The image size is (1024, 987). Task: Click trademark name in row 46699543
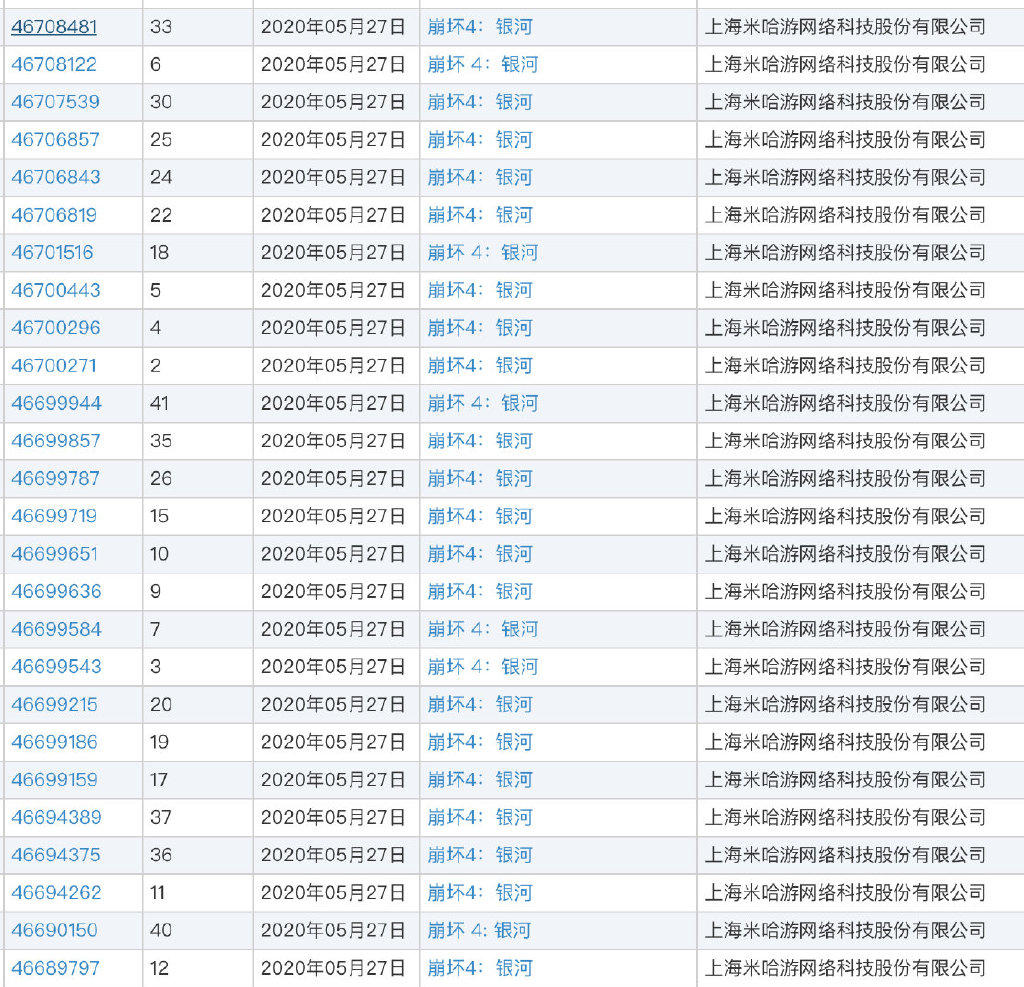(x=483, y=666)
